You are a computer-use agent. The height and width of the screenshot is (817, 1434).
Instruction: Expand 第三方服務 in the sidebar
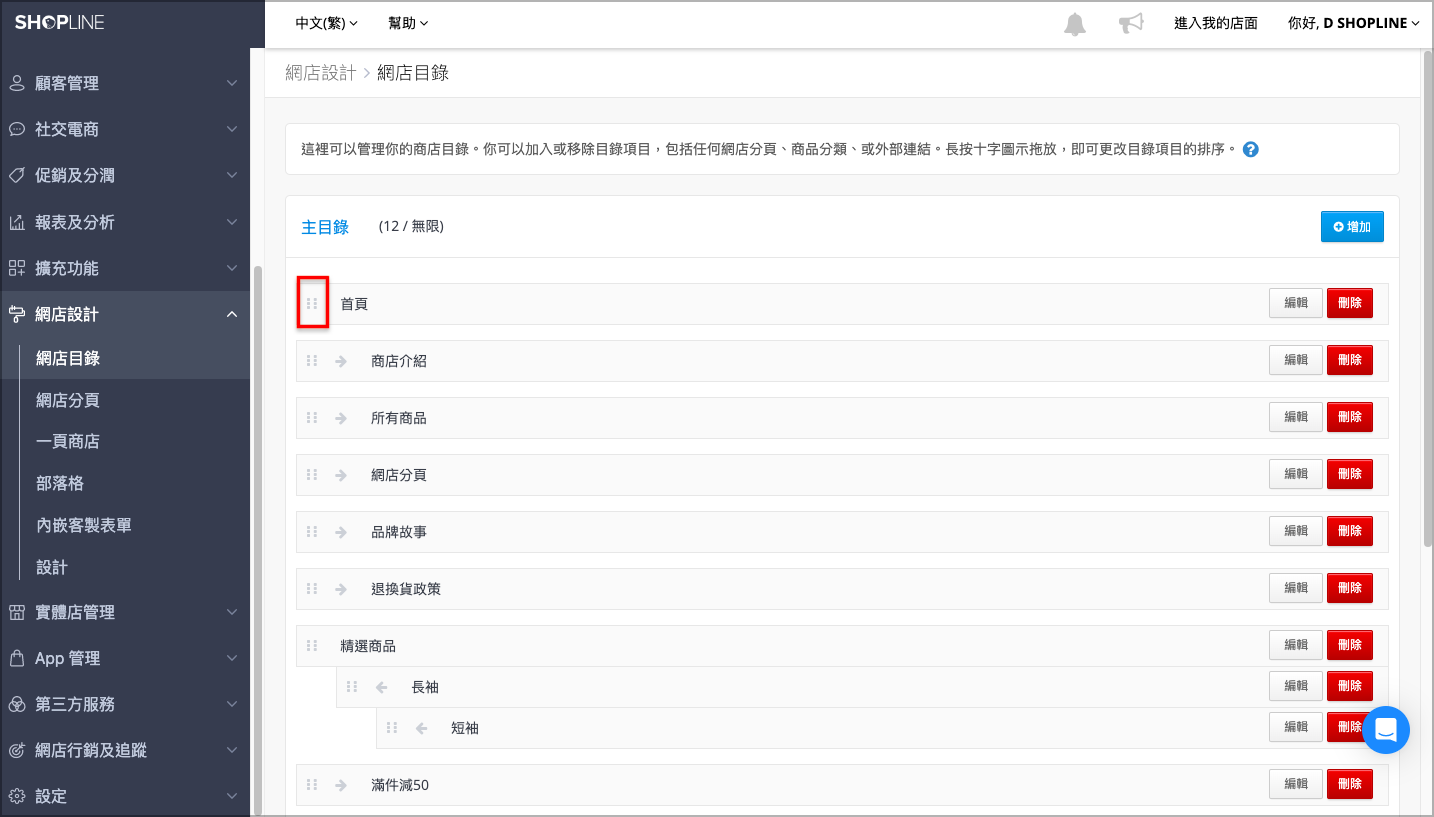tap(125, 704)
